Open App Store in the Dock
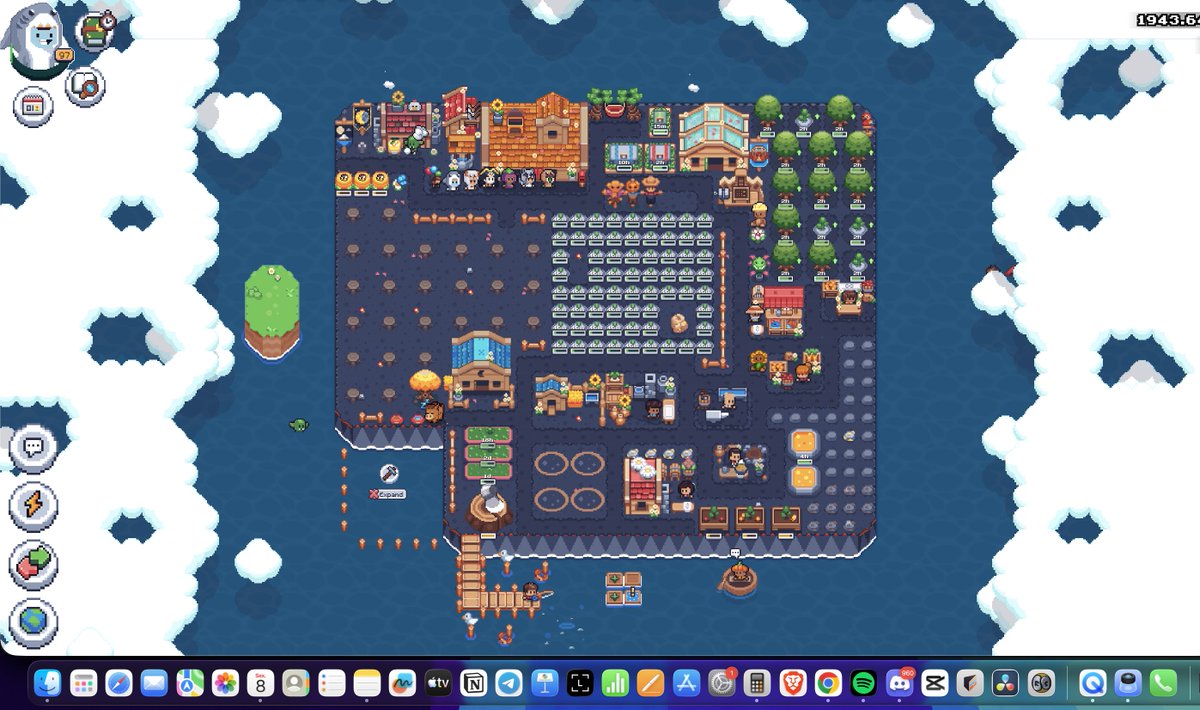The height and width of the screenshot is (710, 1200). (x=687, y=683)
